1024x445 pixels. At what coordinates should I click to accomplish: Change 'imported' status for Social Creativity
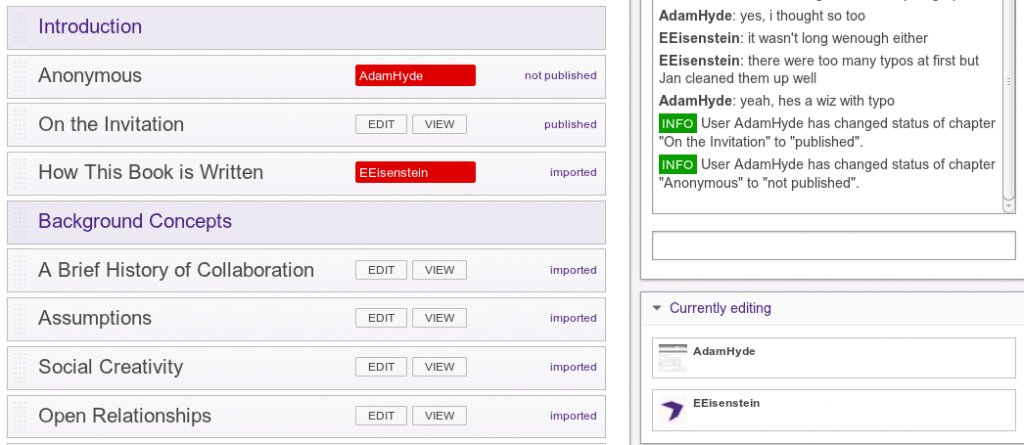tap(573, 367)
